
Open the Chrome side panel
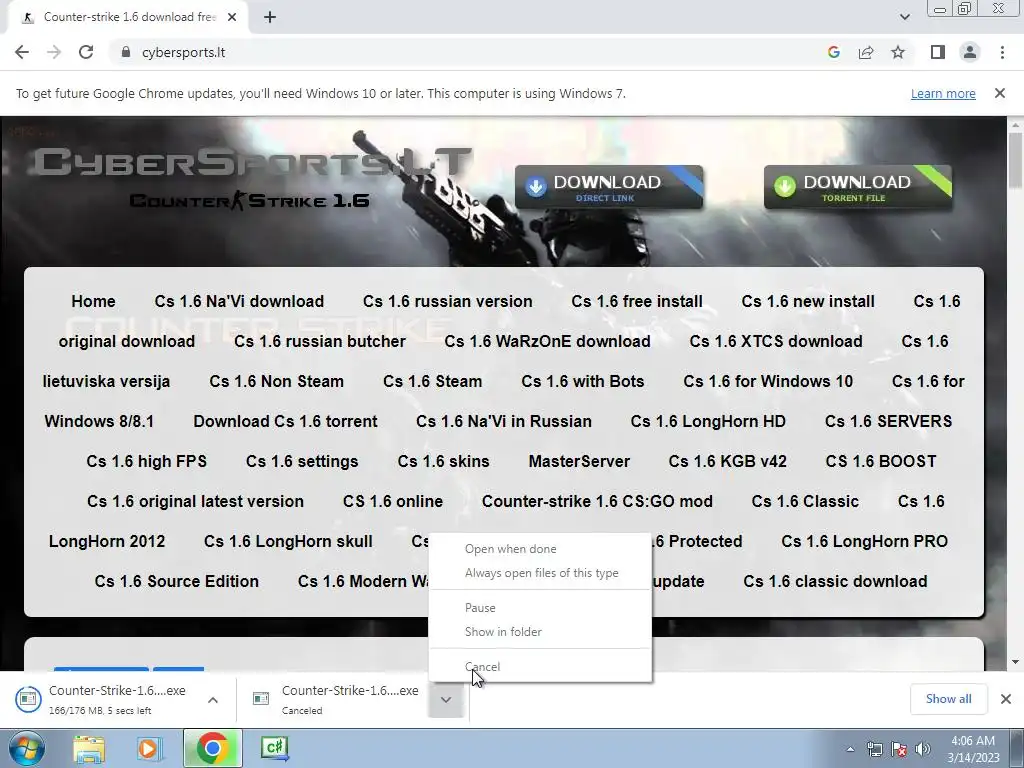pos(938,52)
